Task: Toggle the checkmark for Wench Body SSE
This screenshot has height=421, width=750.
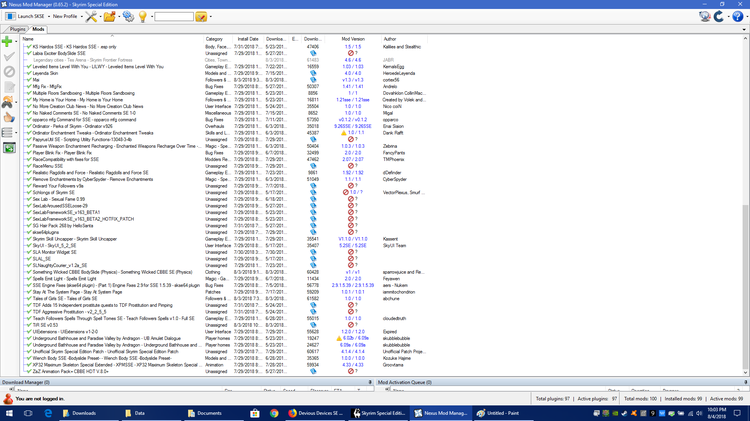Action: (29, 358)
